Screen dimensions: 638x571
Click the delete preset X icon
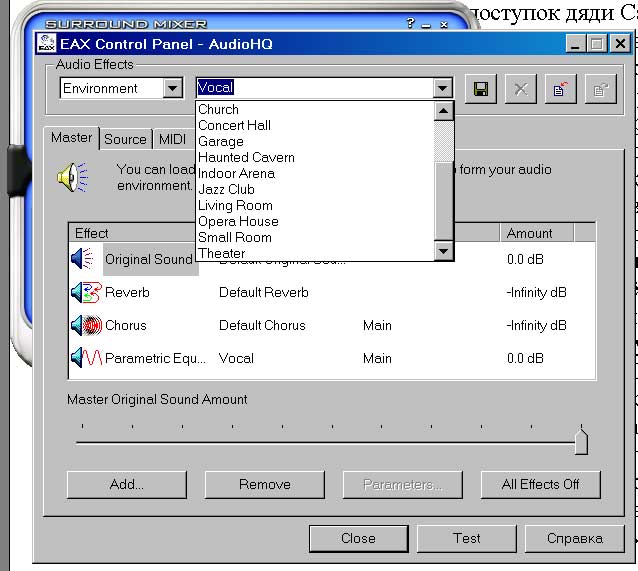[520, 89]
